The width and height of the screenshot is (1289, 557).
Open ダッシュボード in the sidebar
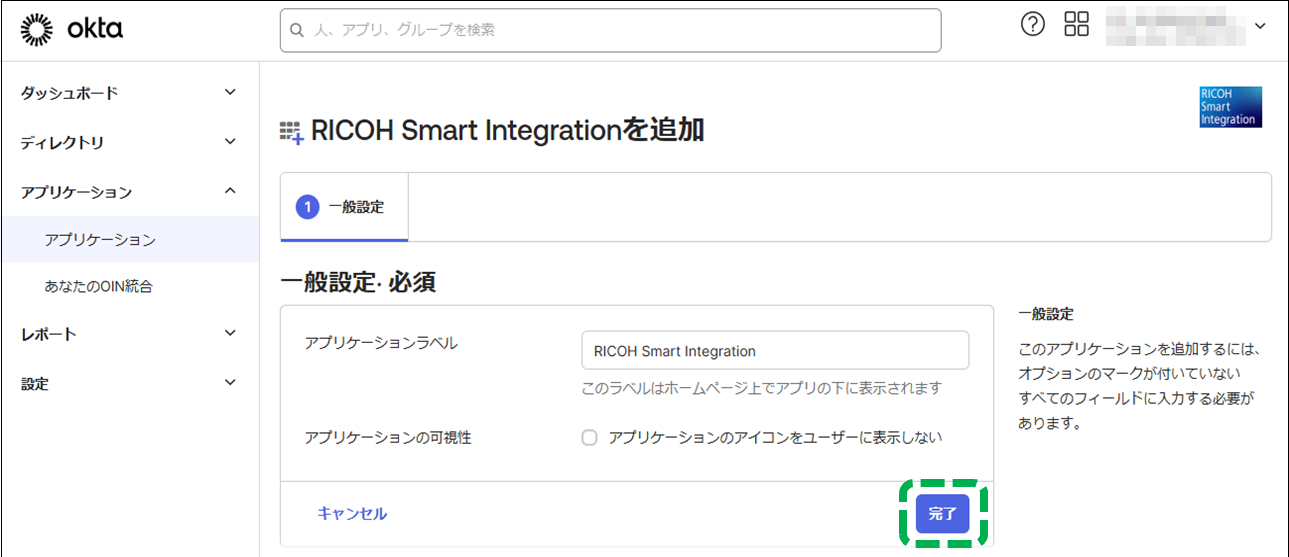(x=70, y=93)
